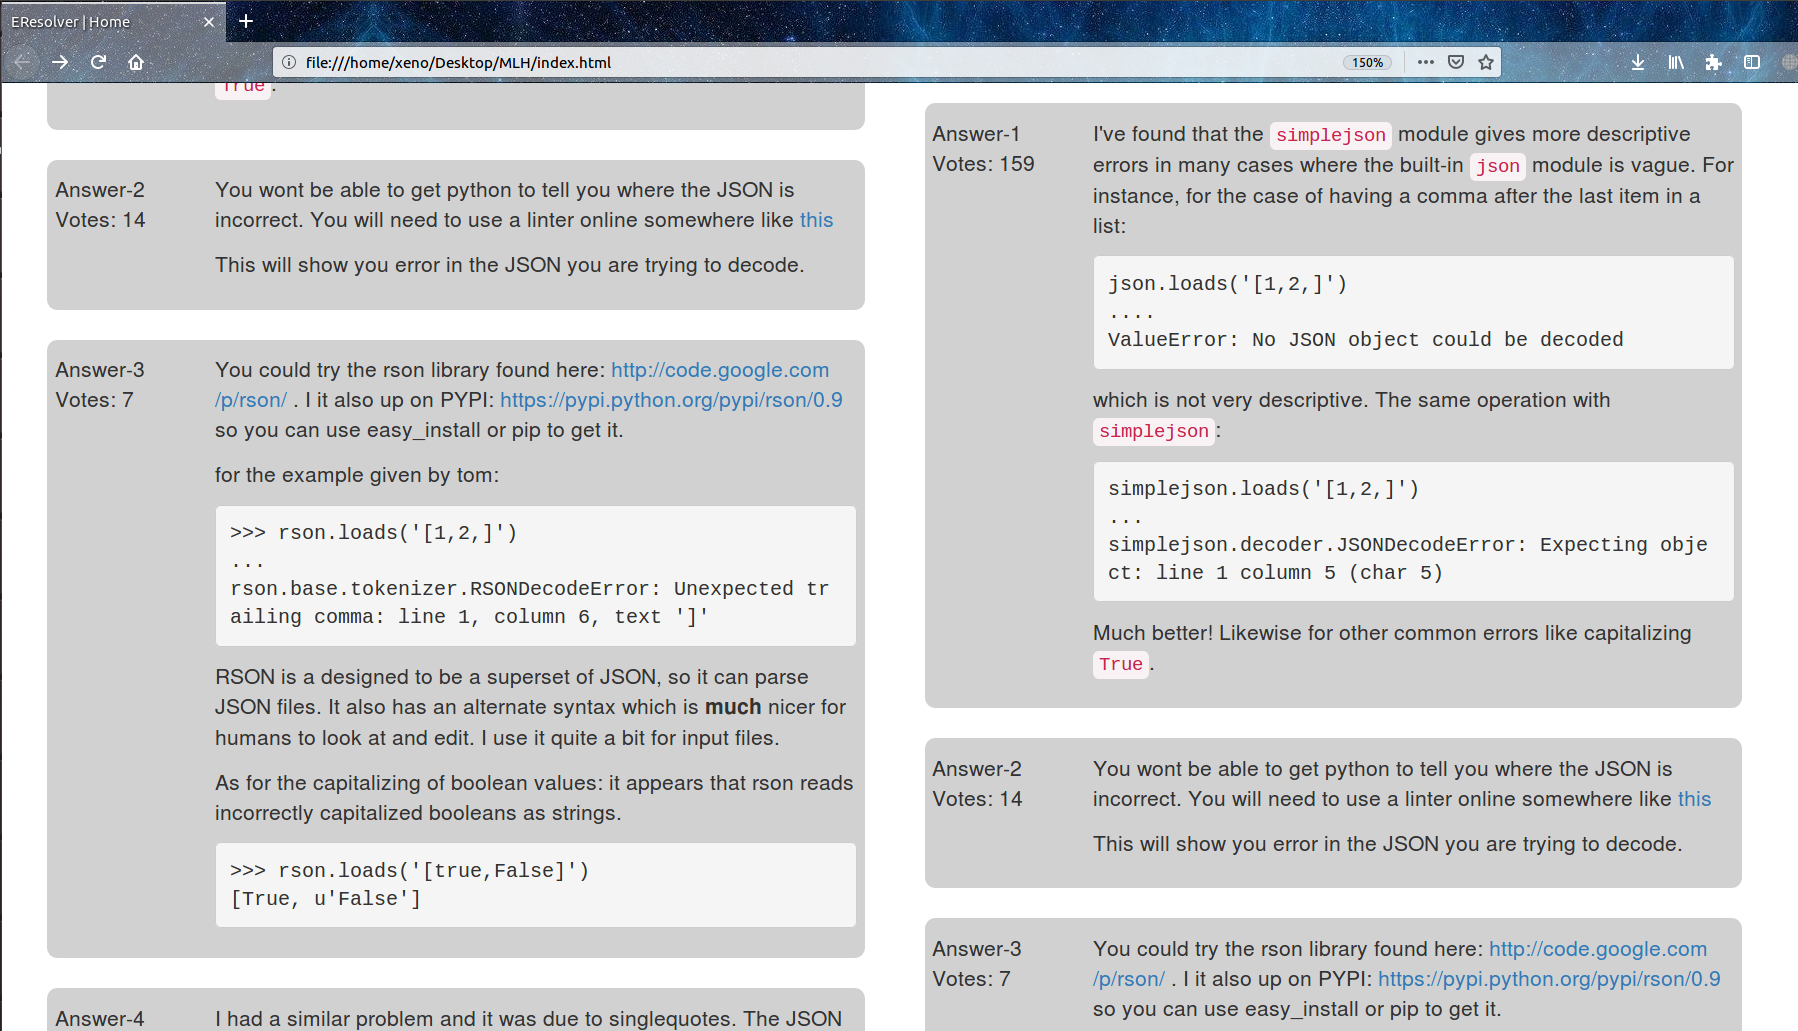Click 'Votes: 7' in the left Answer-3 card
Screen dimensions: 1798x1031
tap(94, 400)
